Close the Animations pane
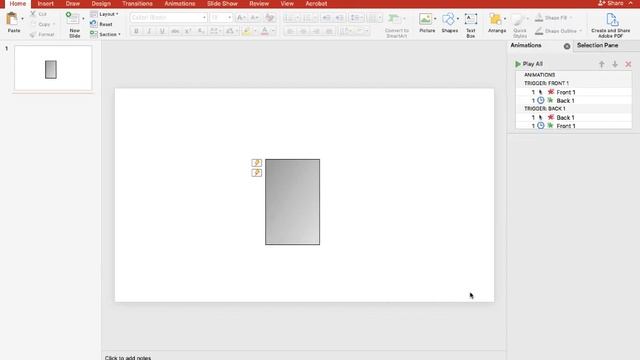This screenshot has height=360, width=640. 567,46
